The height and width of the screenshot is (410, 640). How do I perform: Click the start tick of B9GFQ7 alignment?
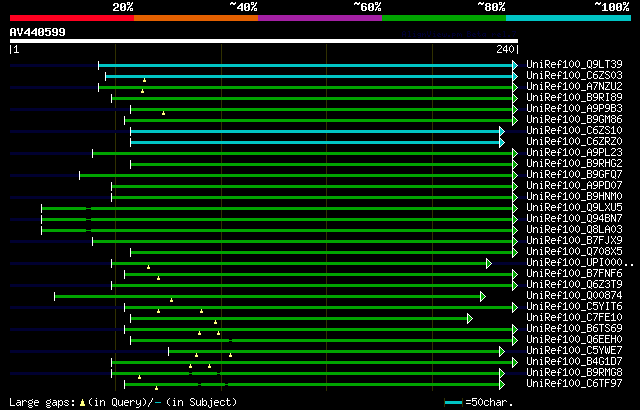(x=80, y=176)
